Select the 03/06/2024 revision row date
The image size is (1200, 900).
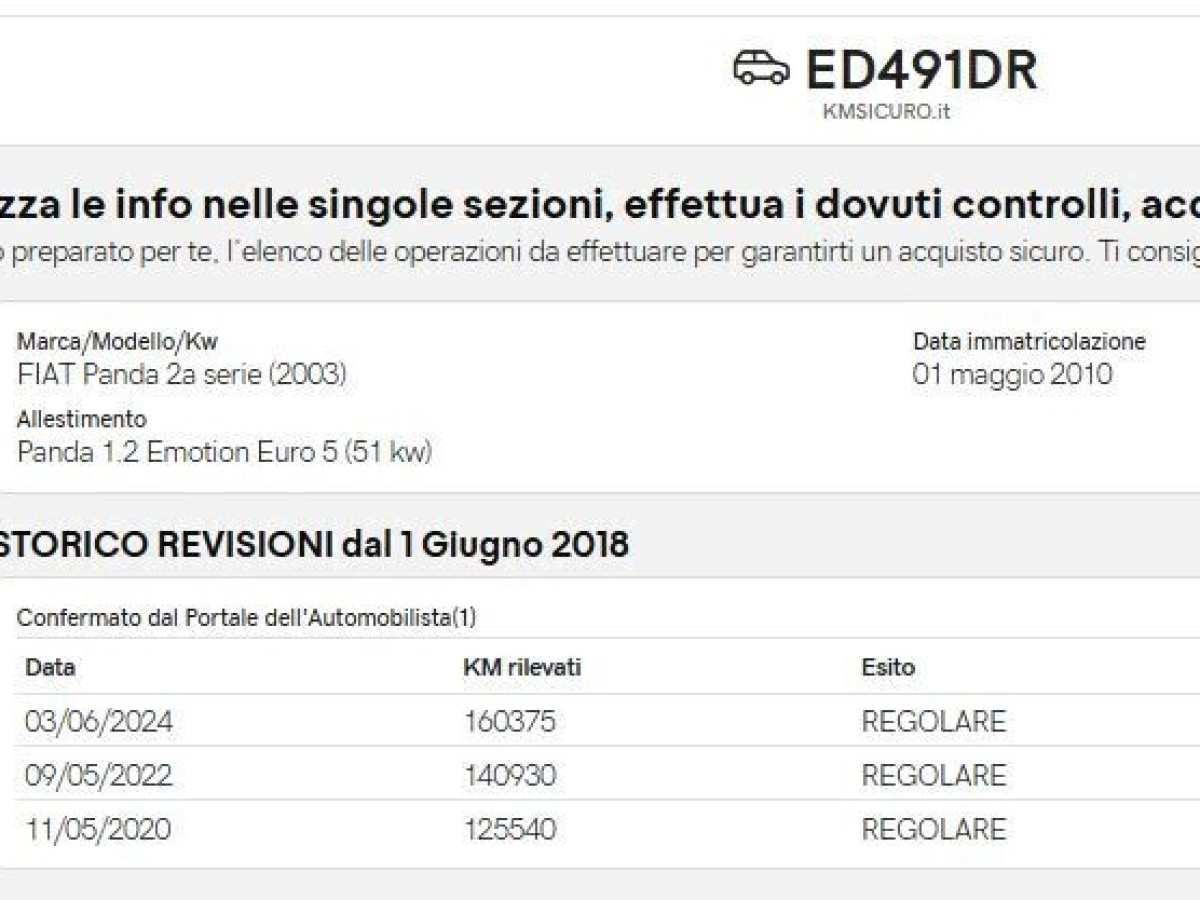(x=99, y=722)
